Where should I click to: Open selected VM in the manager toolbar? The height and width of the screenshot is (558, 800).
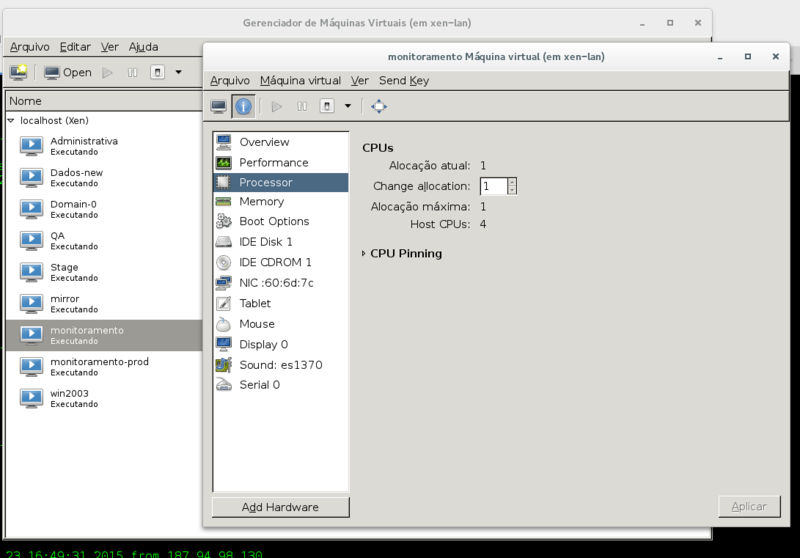point(68,72)
